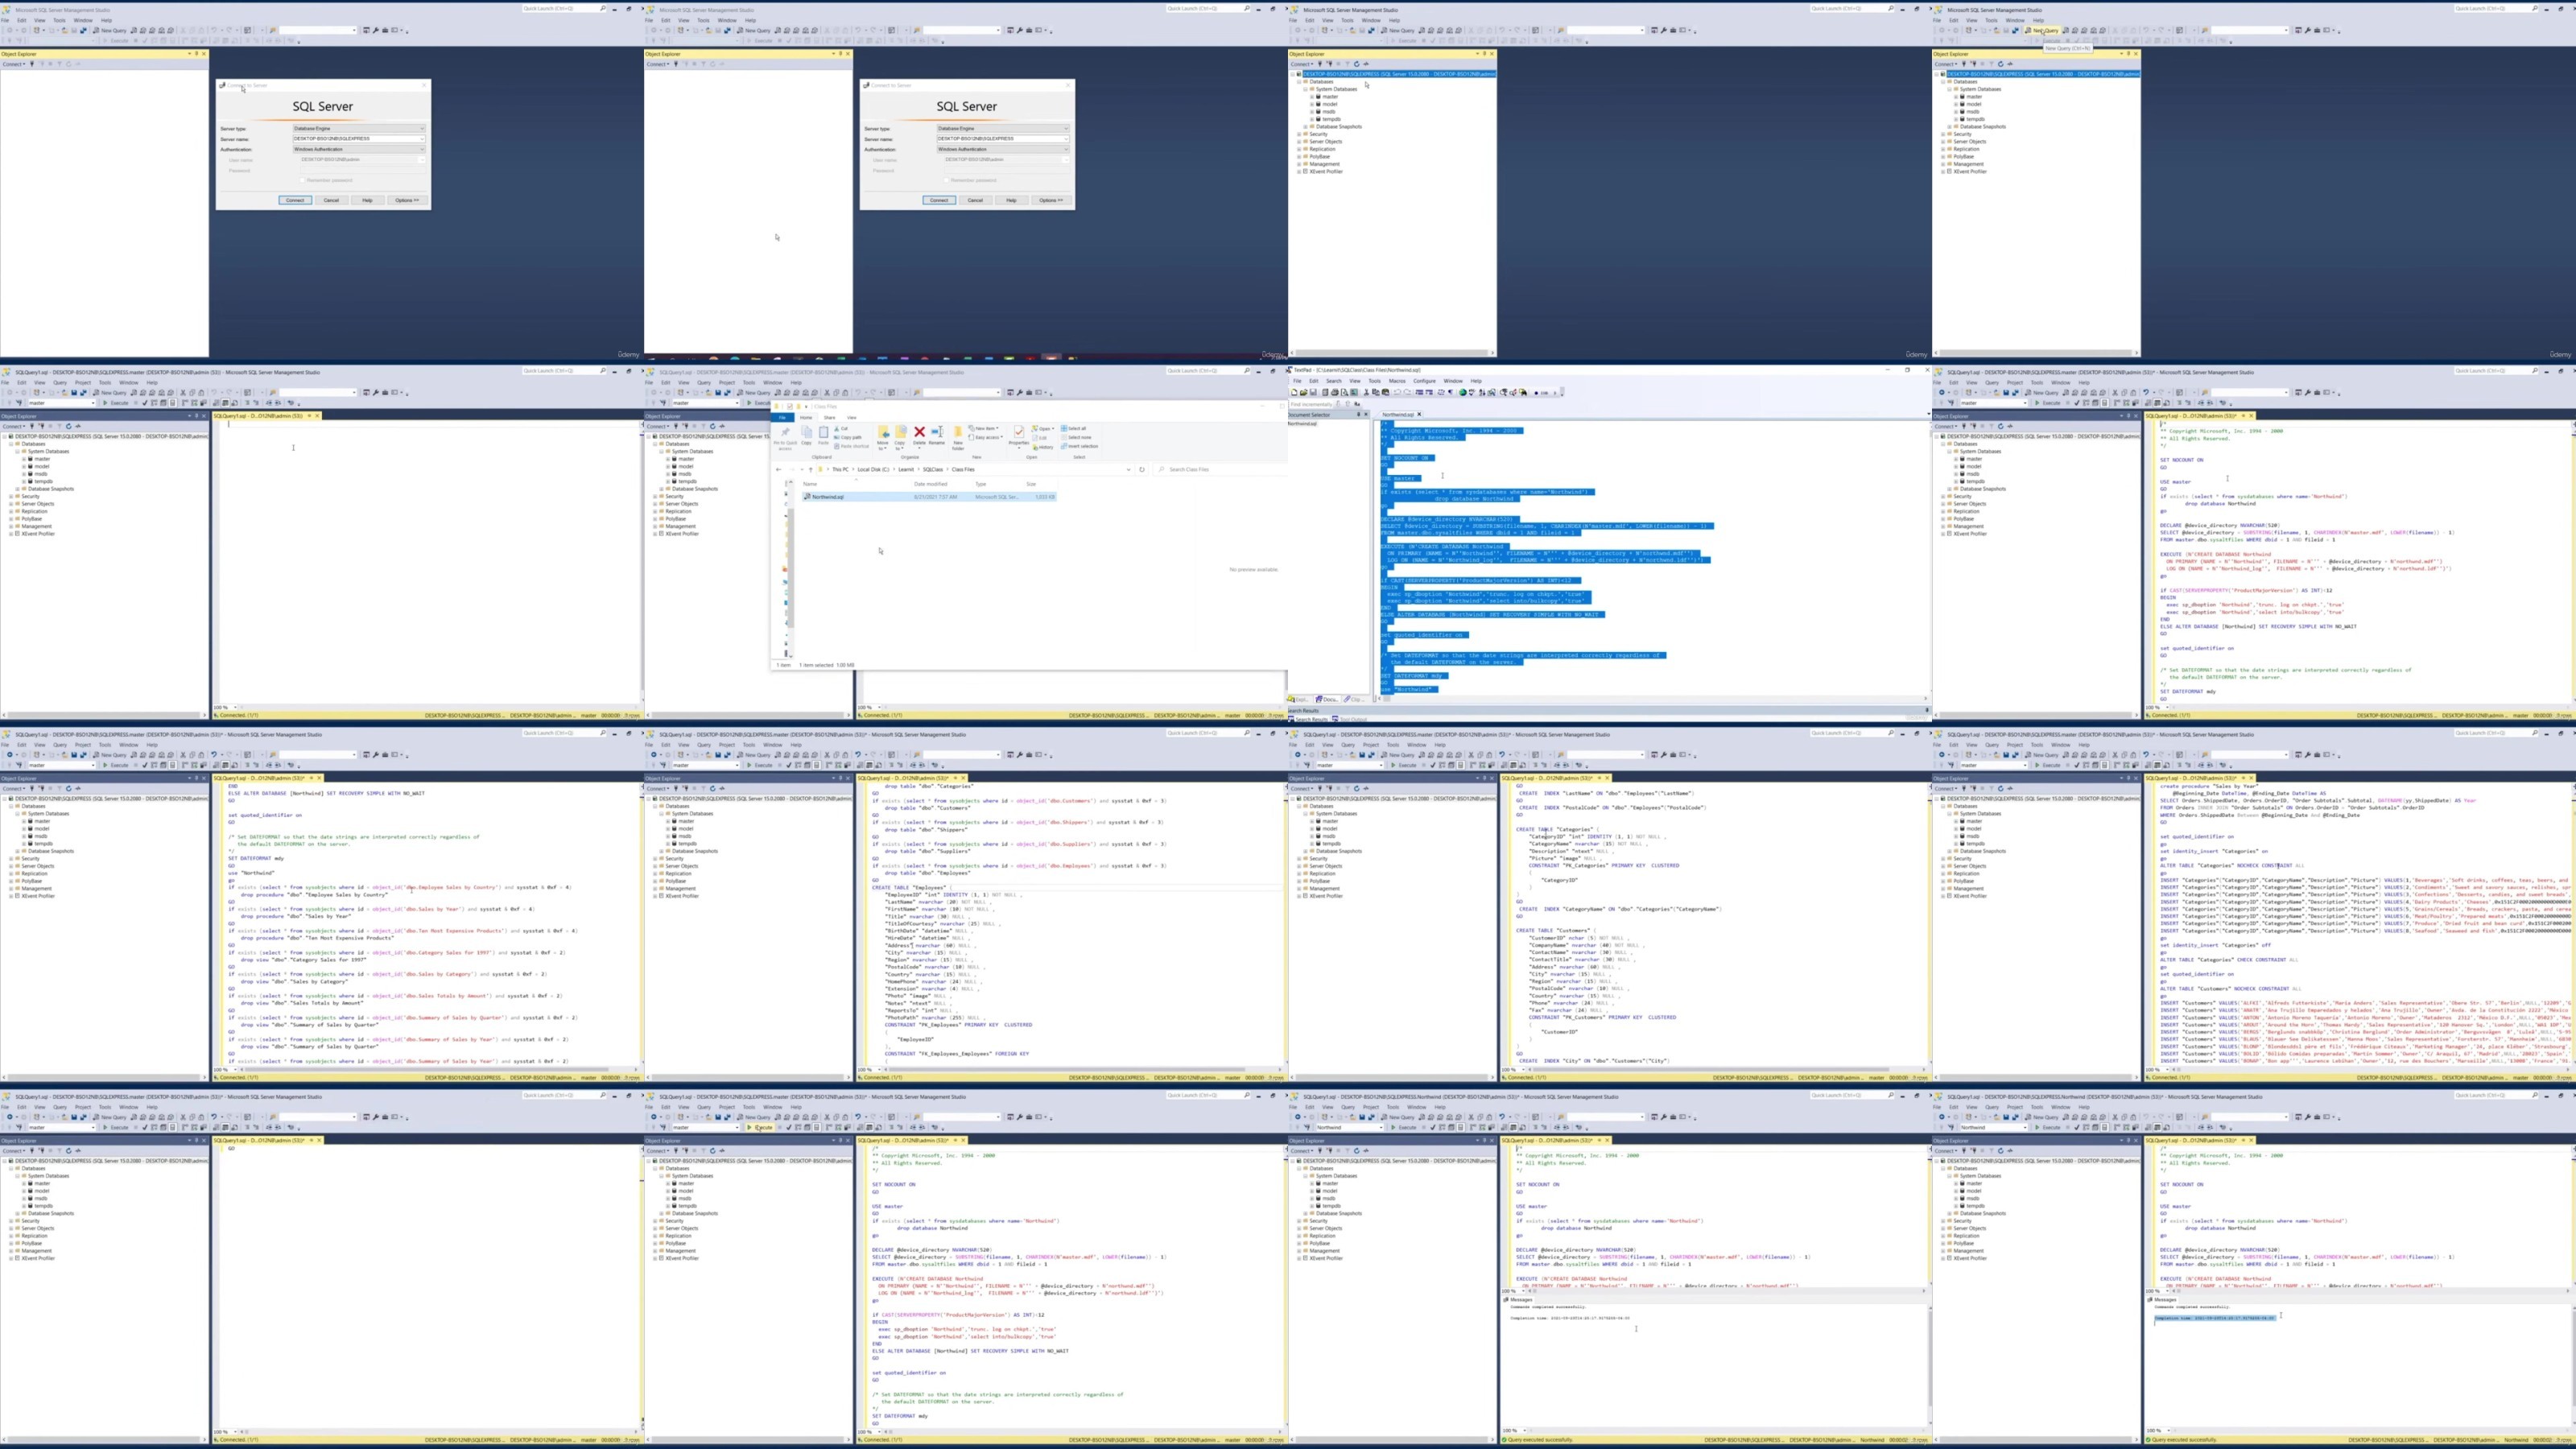Expand tempdb node in the fourth screenshot's tree
This screenshot has width=2576, height=1449.
(1957, 119)
